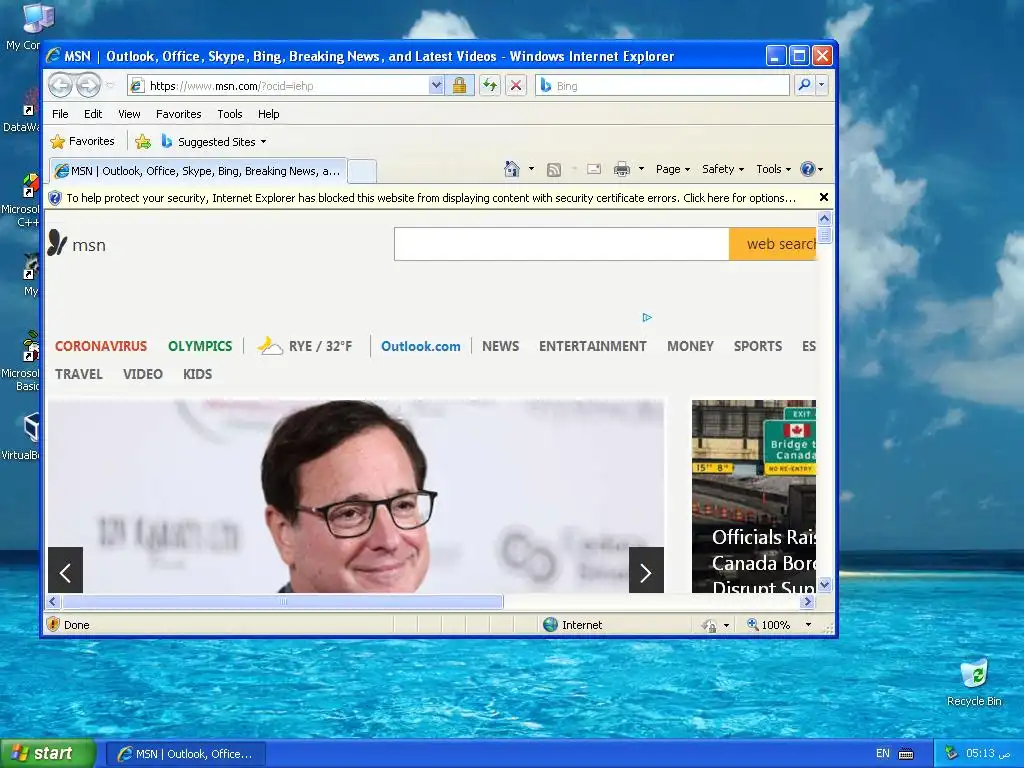The height and width of the screenshot is (768, 1024).
Task: Click the Back navigation arrow
Action: 60,86
